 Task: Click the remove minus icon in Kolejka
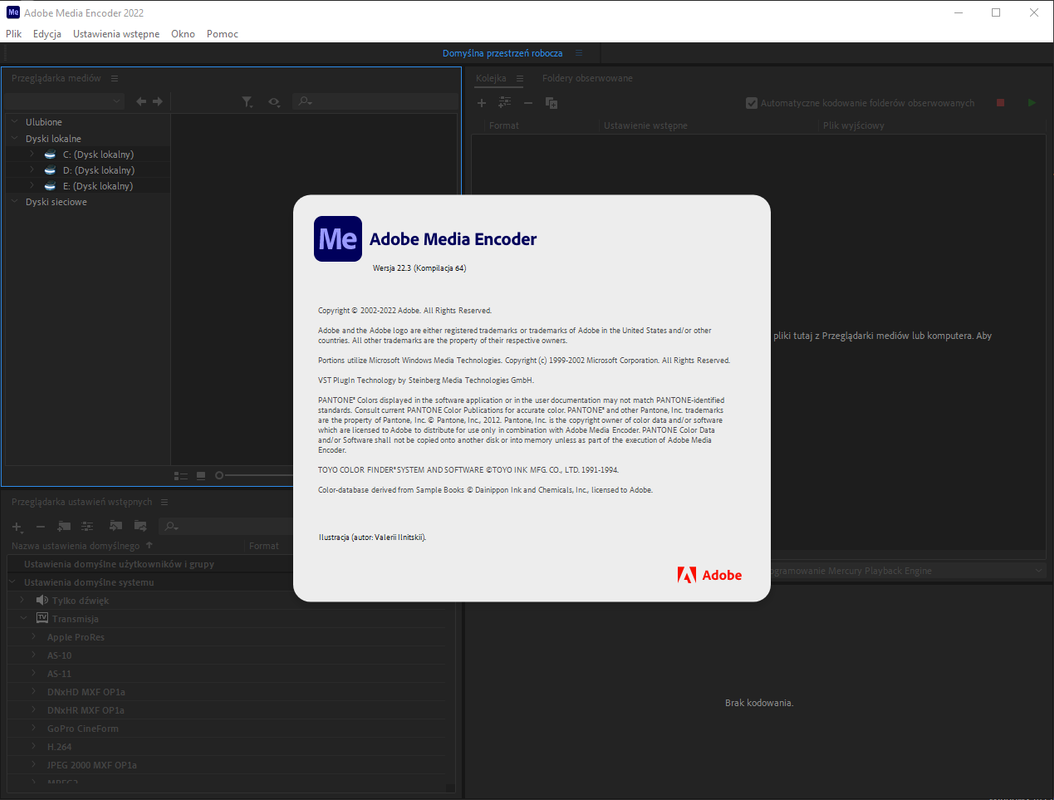pyautogui.click(x=528, y=103)
